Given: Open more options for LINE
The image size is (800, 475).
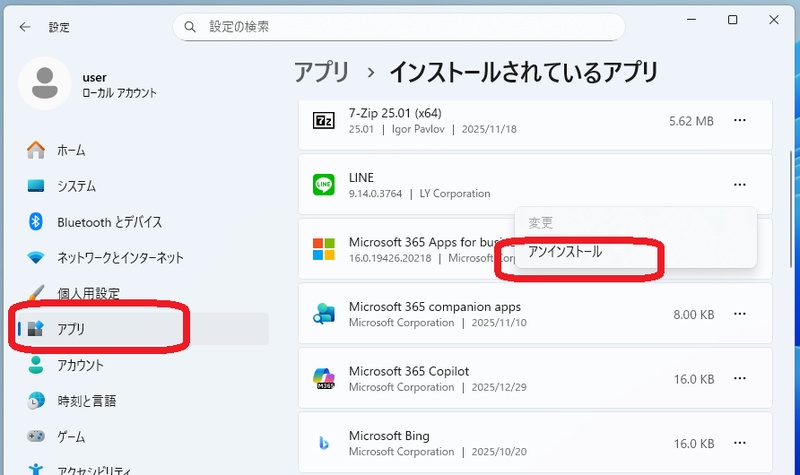Looking at the screenshot, I should pos(740,185).
